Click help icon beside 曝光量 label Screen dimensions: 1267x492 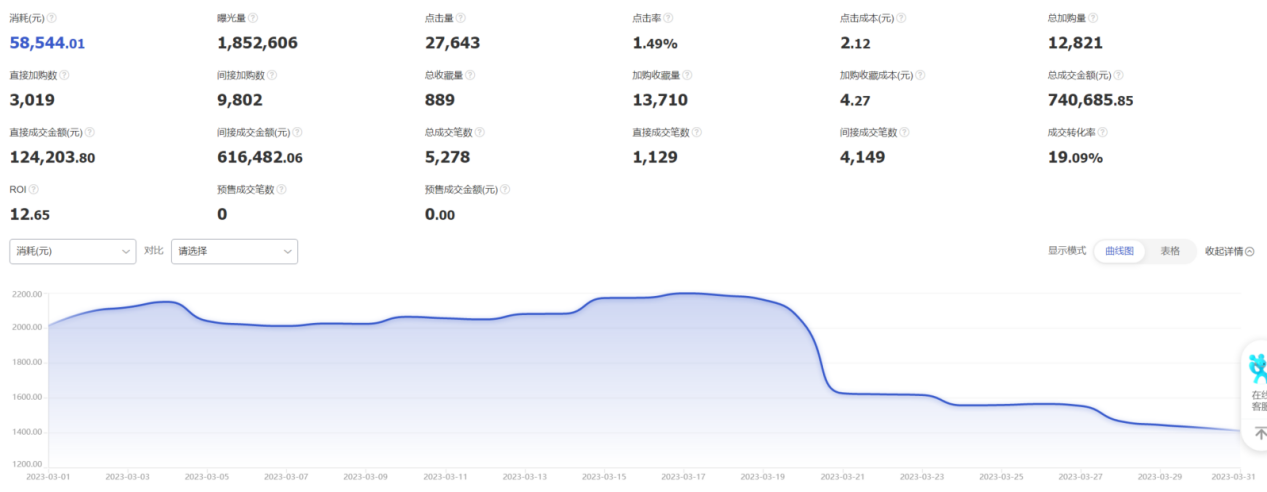(x=253, y=18)
